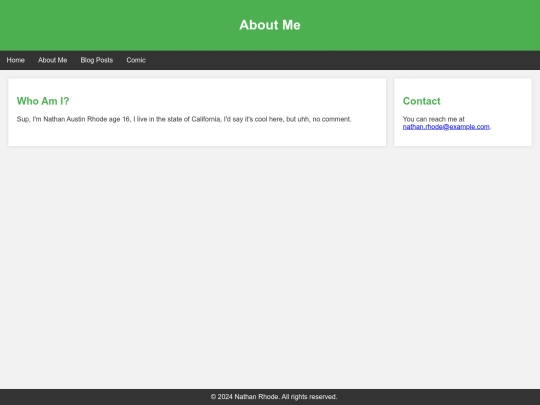Go to the About Me nav link
The width and height of the screenshot is (540, 405).
point(52,60)
